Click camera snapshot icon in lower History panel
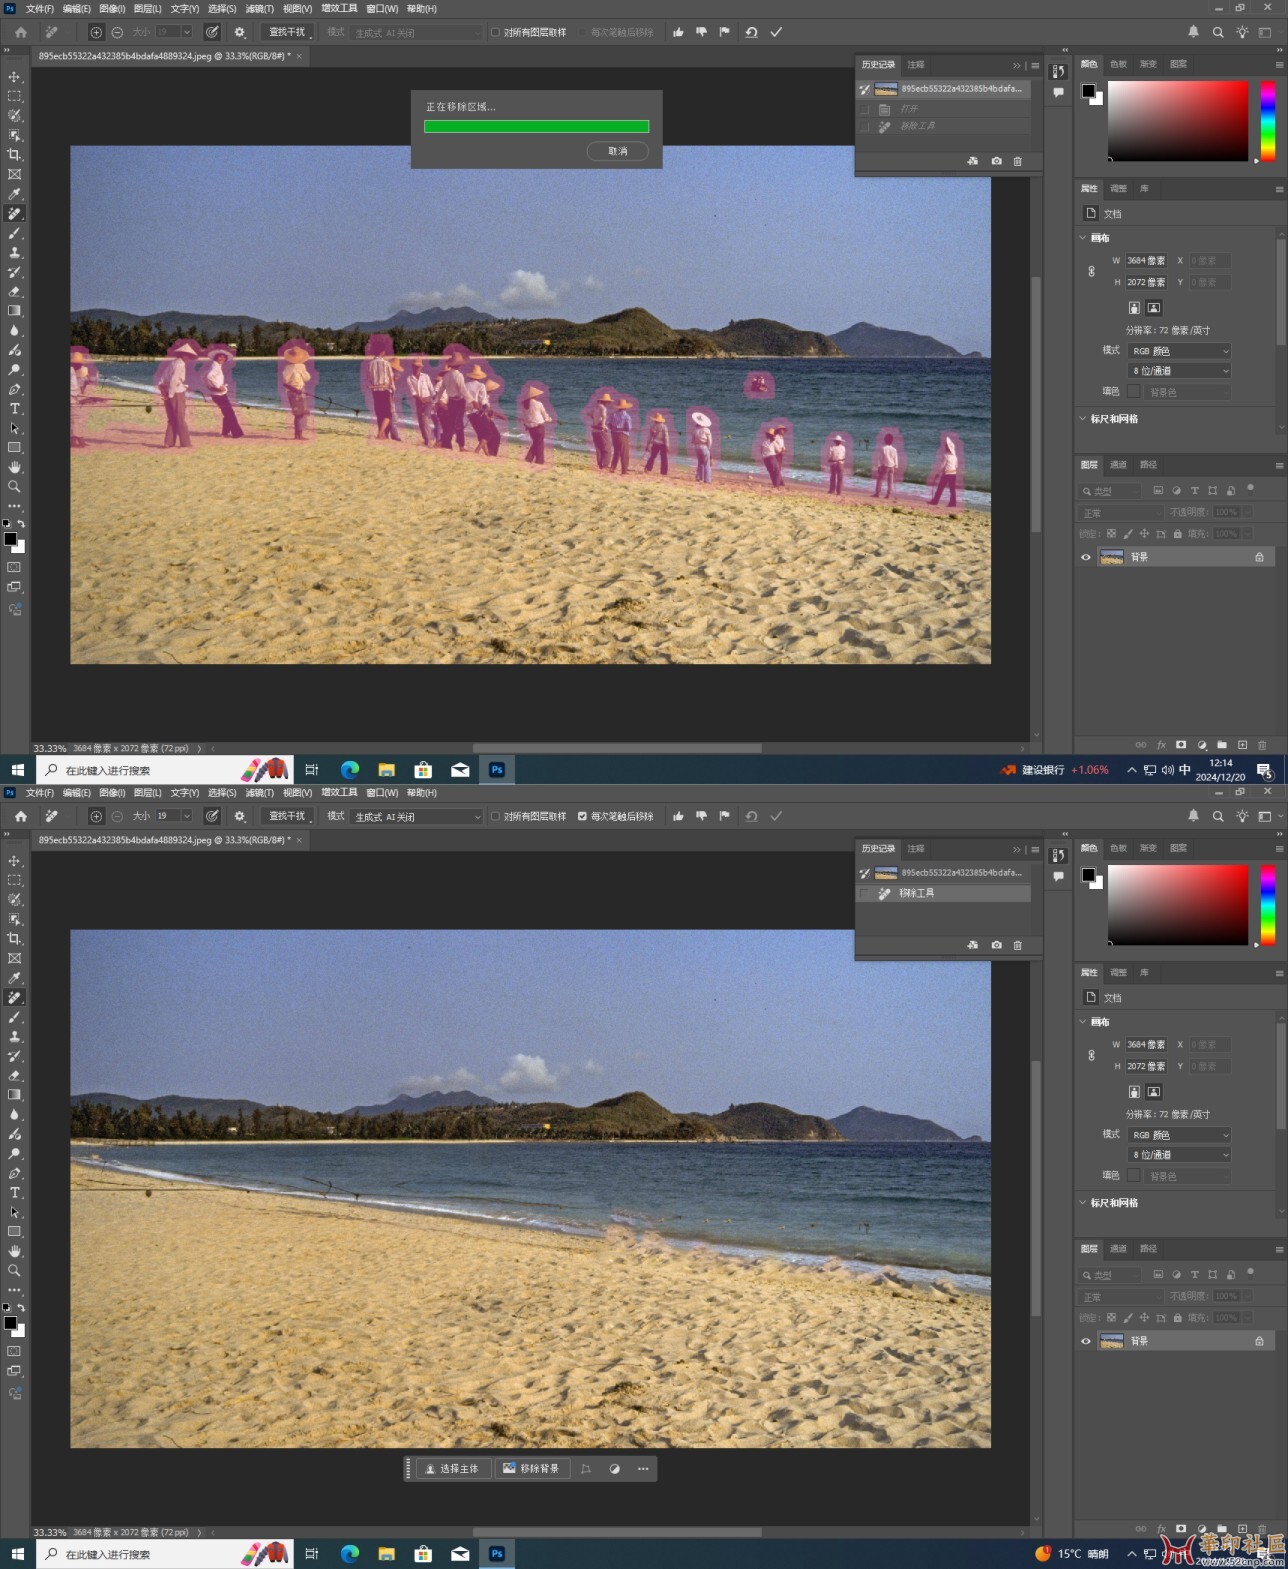The width and height of the screenshot is (1288, 1569). pos(996,945)
